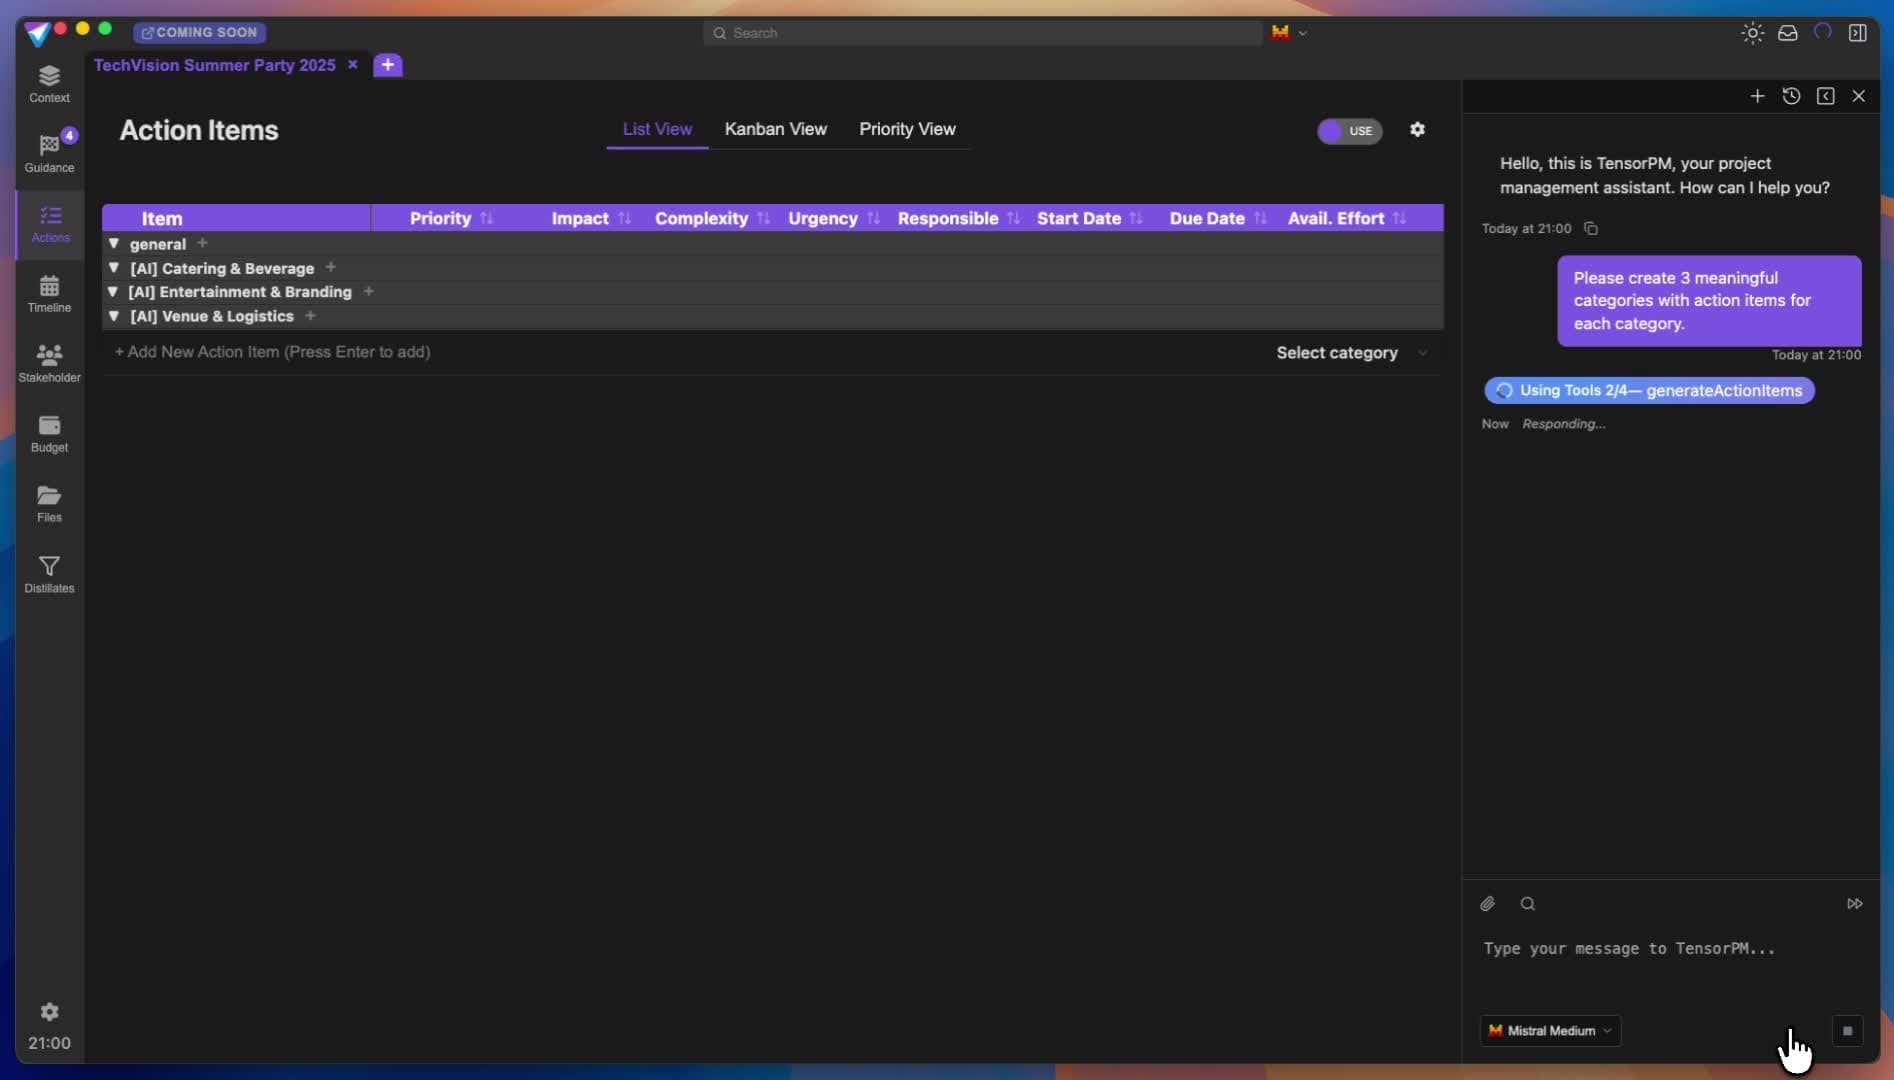Open the Budget section
Image resolution: width=1894 pixels, height=1080 pixels.
click(x=49, y=433)
